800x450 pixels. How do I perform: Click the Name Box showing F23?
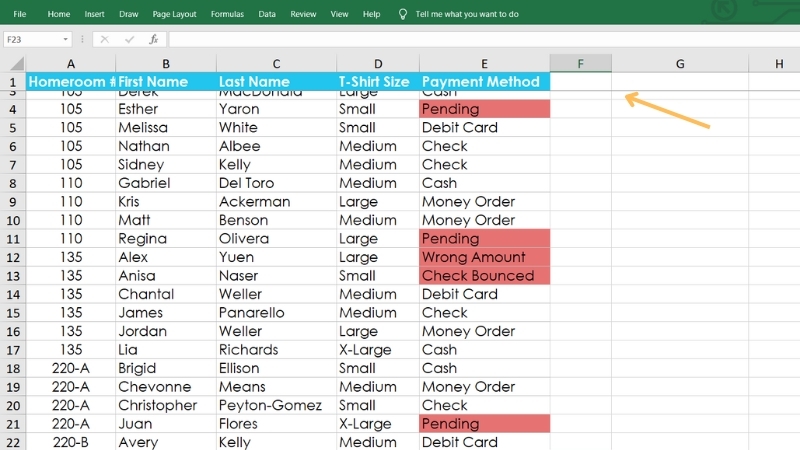[32, 39]
